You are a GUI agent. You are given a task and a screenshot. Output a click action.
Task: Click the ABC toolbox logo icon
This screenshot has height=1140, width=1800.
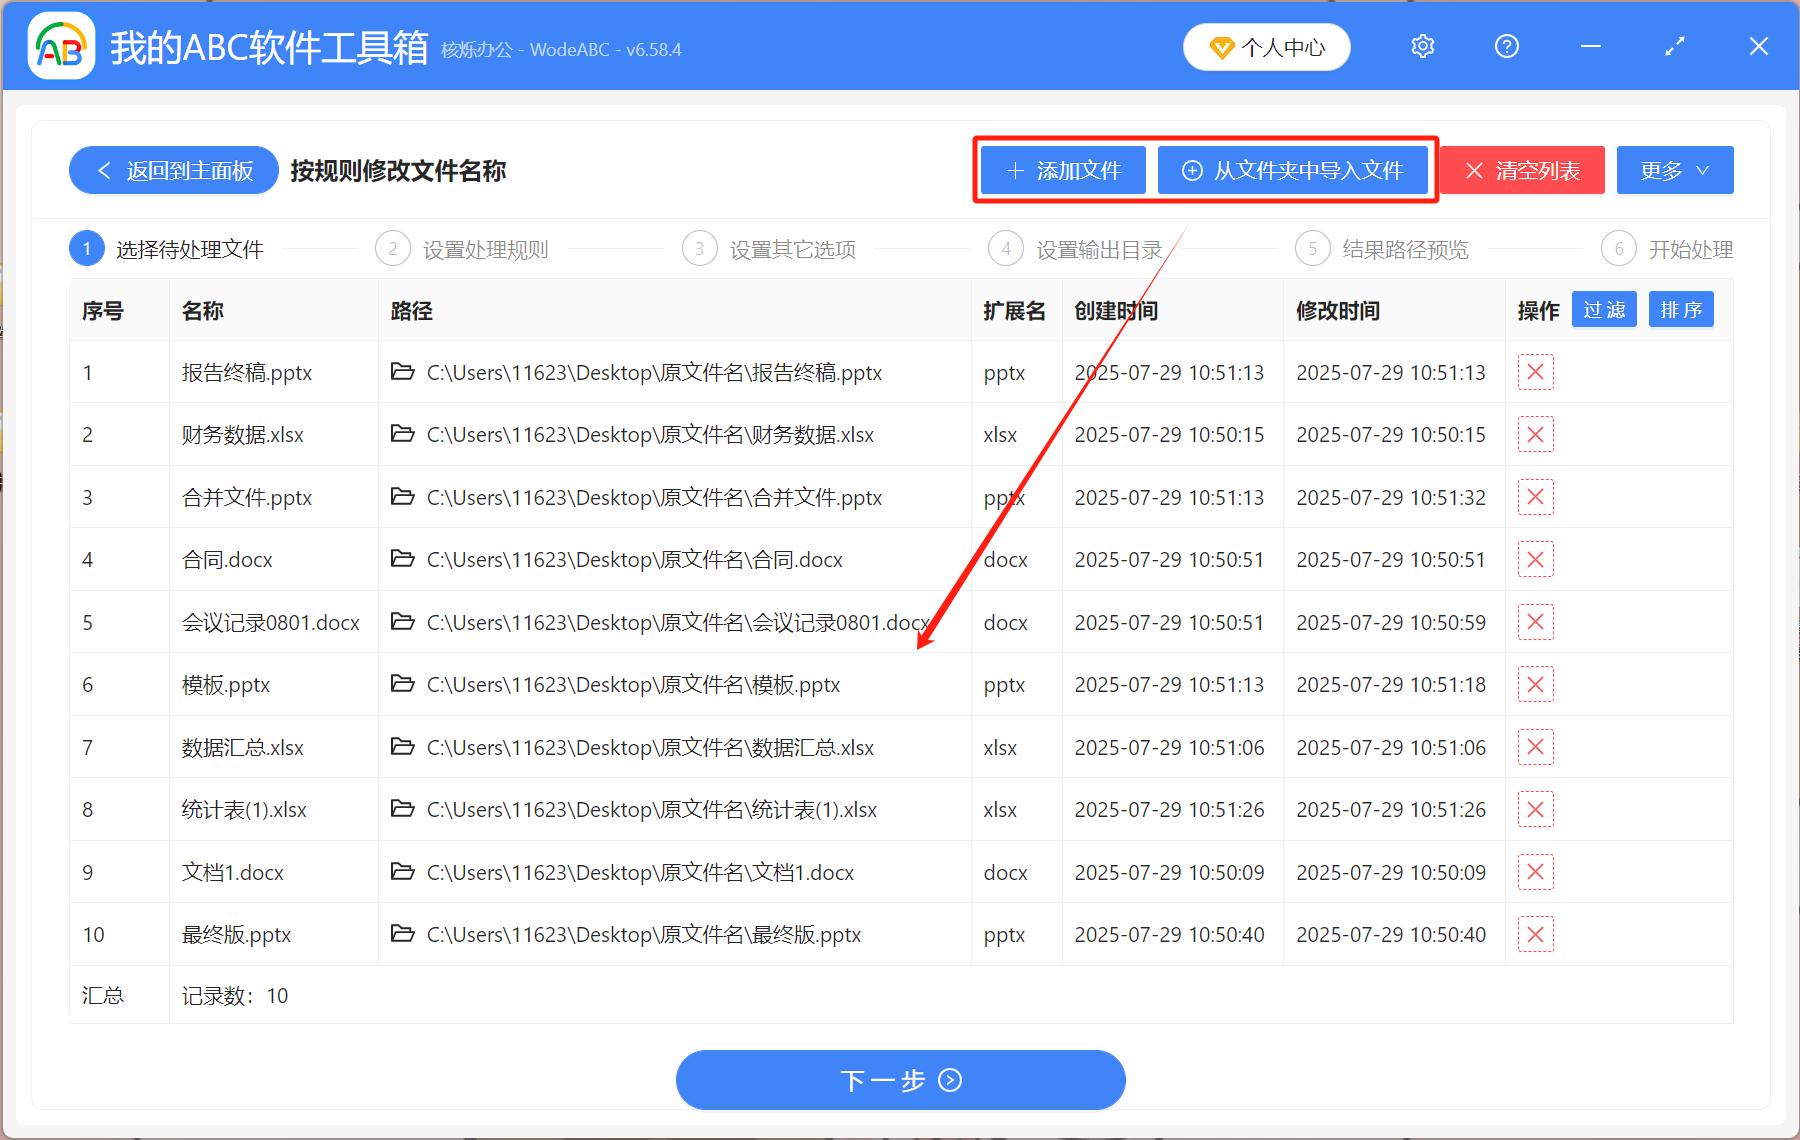[60, 45]
